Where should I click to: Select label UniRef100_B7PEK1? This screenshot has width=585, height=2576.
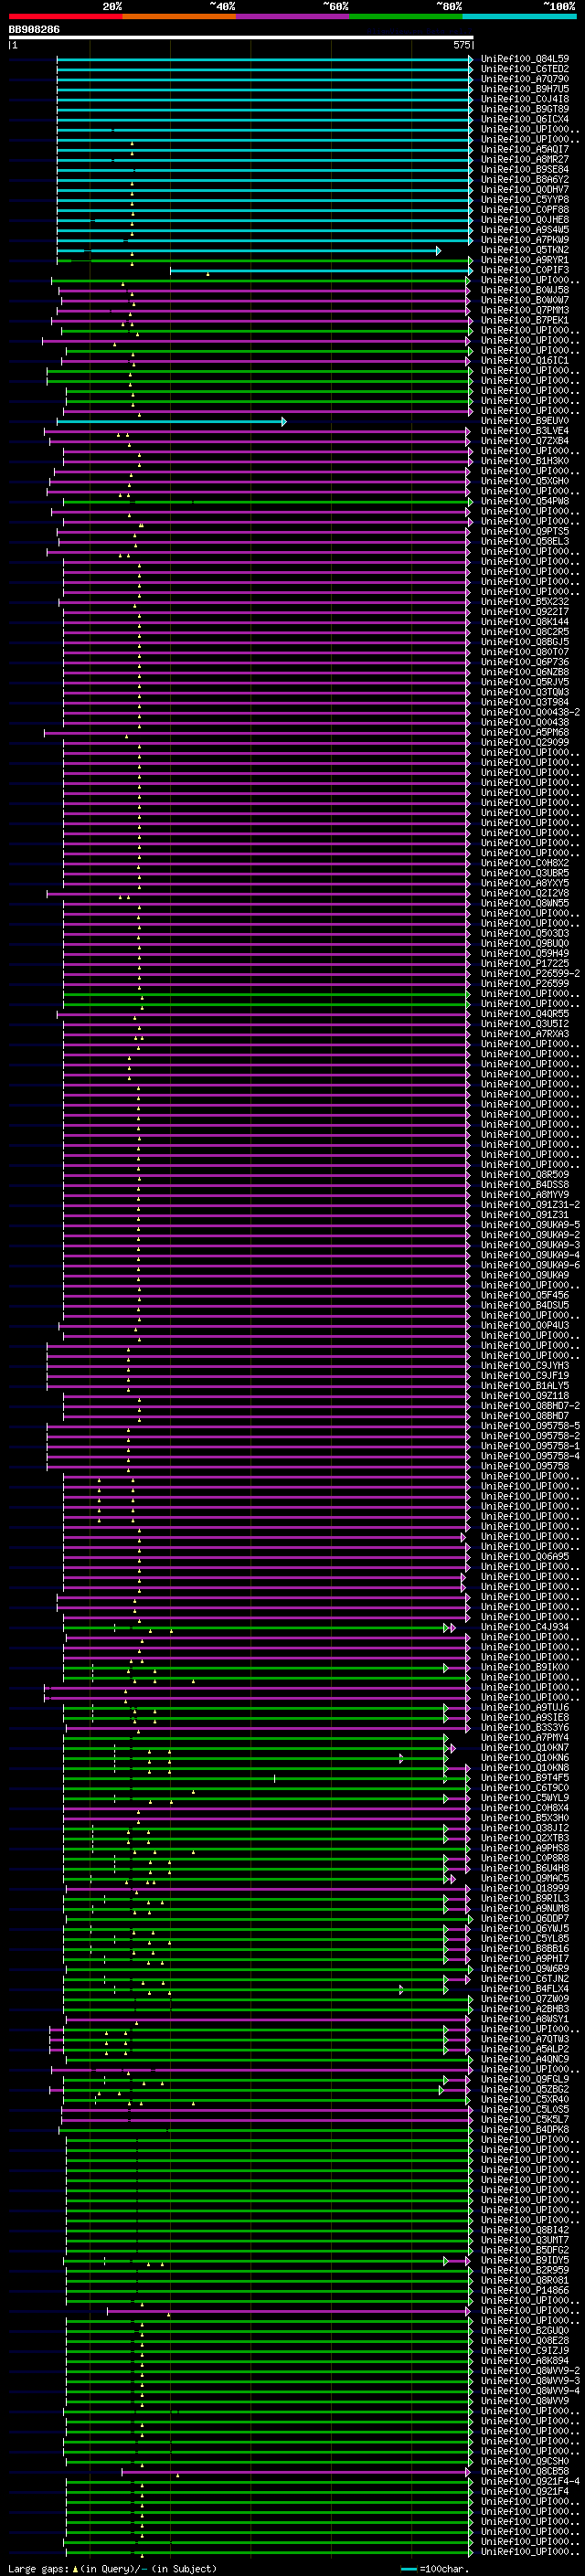coord(525,320)
